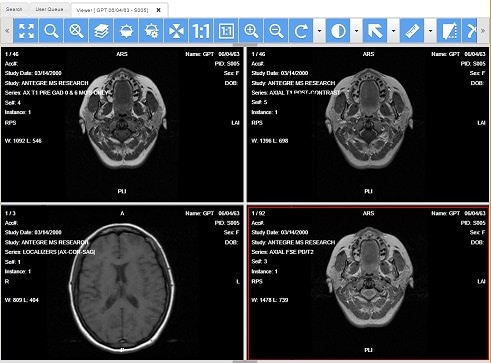This screenshot has height=363, width=491.
Task: Select the magnifying glass search tool
Action: (51, 31)
